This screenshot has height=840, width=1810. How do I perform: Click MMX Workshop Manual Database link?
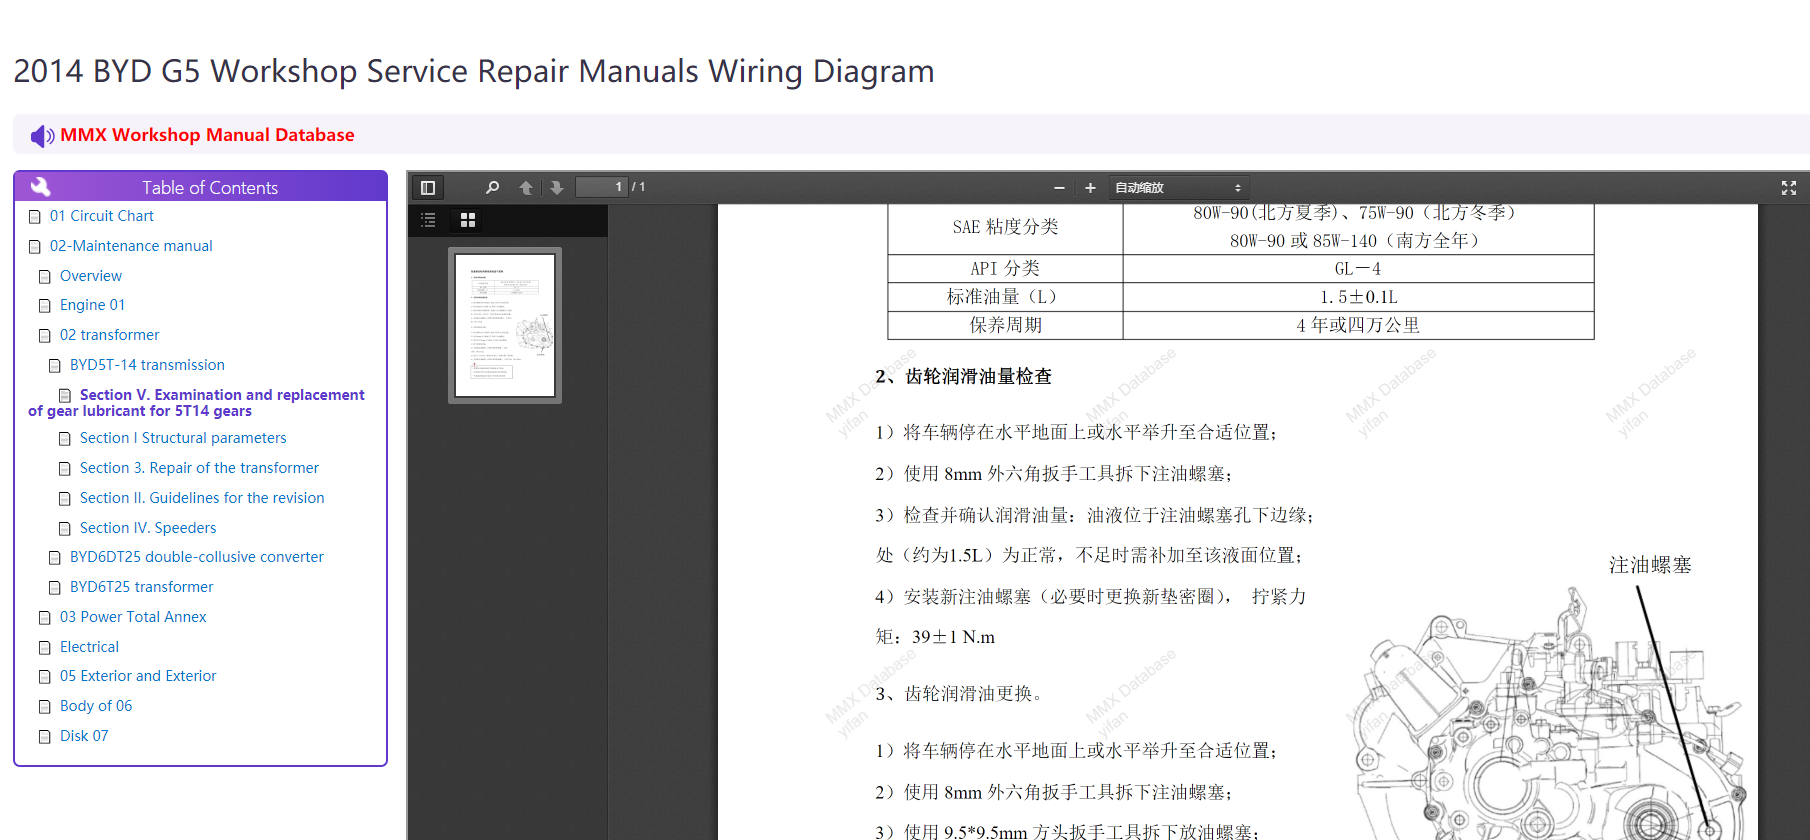click(x=207, y=135)
